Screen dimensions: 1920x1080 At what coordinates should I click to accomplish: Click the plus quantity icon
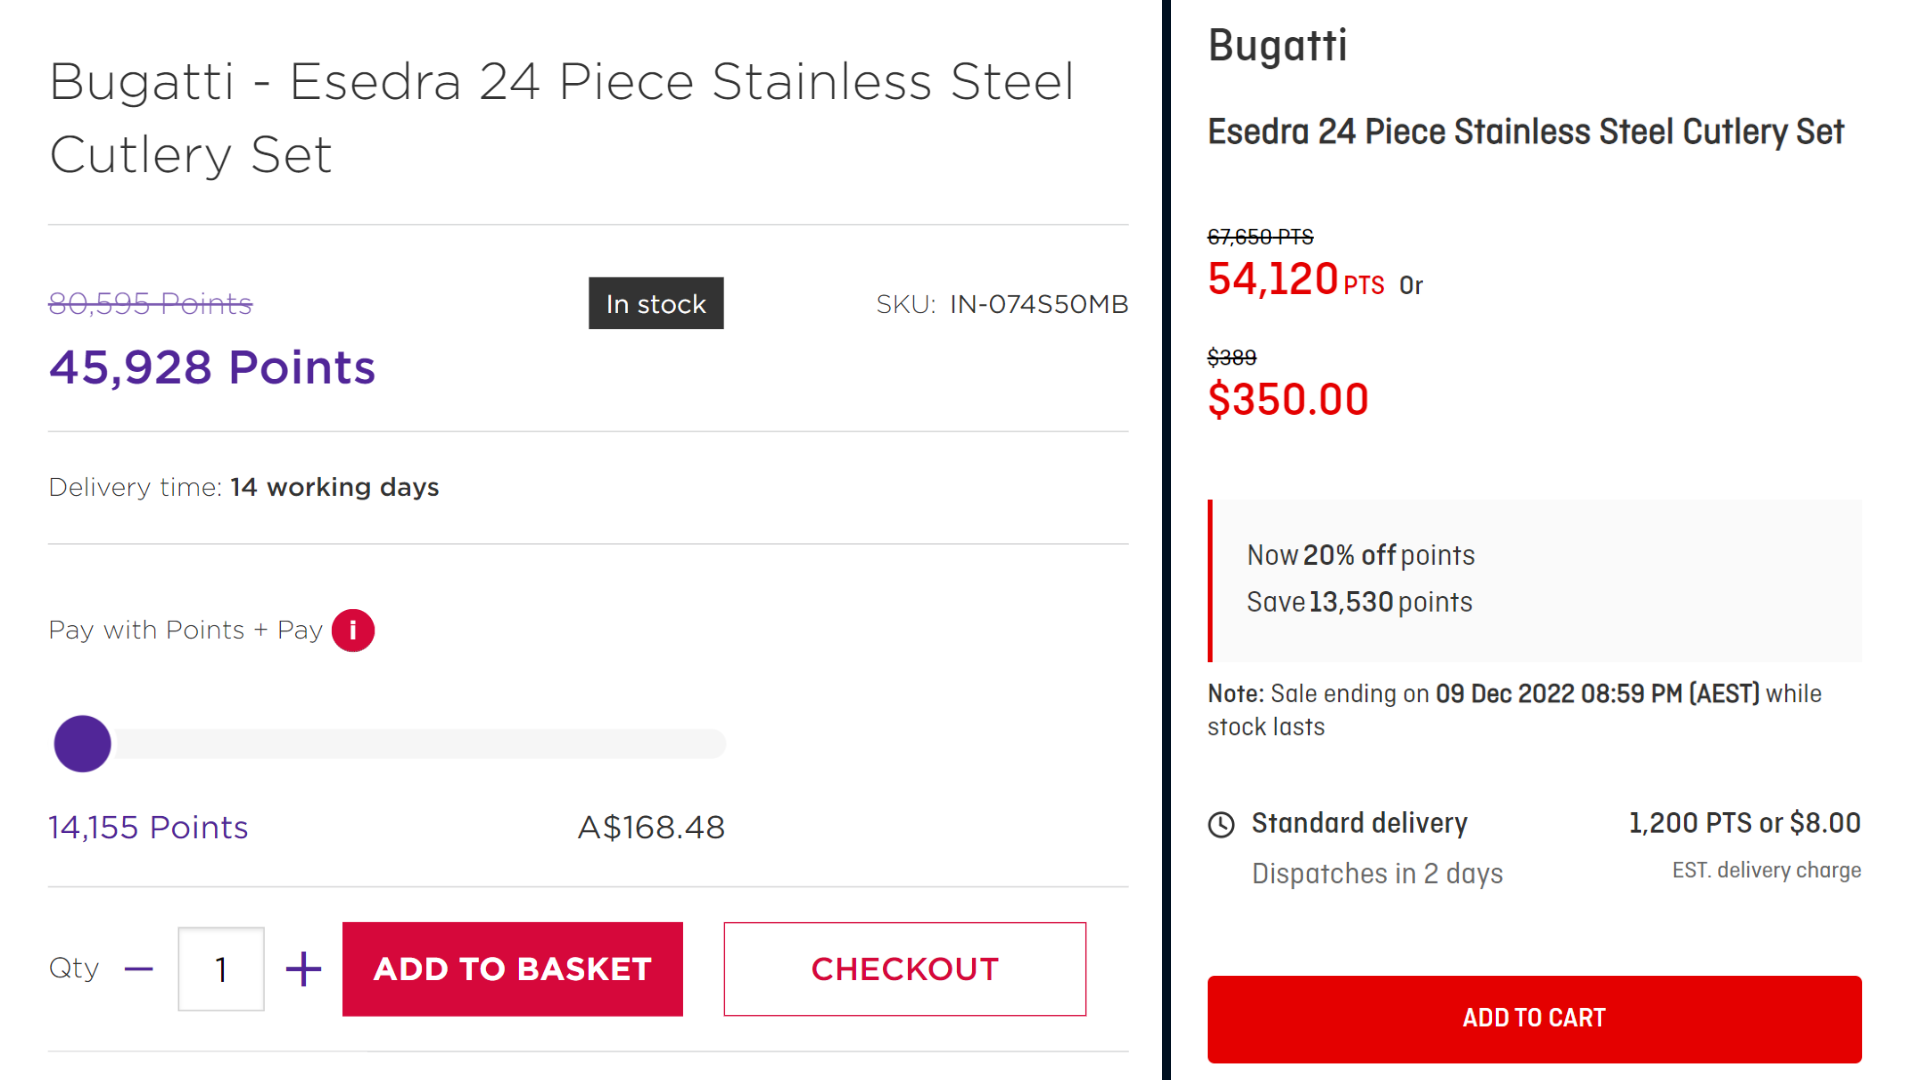coord(303,969)
